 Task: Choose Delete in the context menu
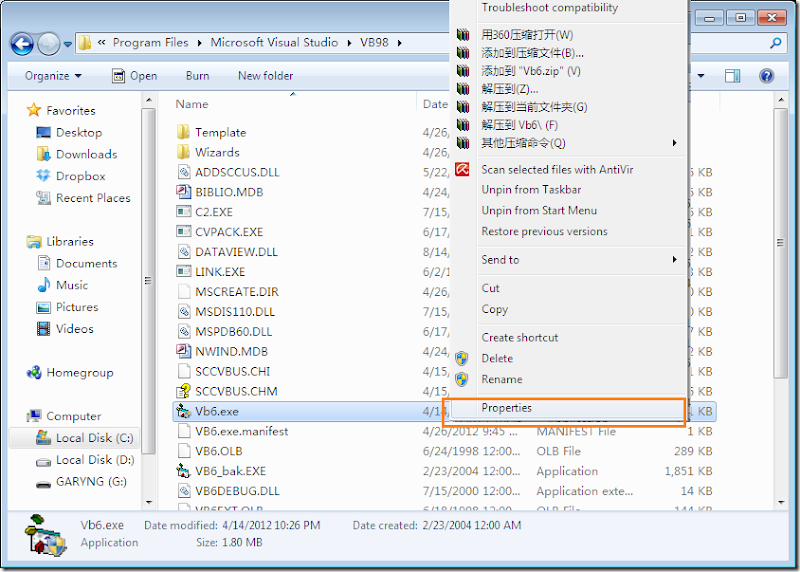497,359
